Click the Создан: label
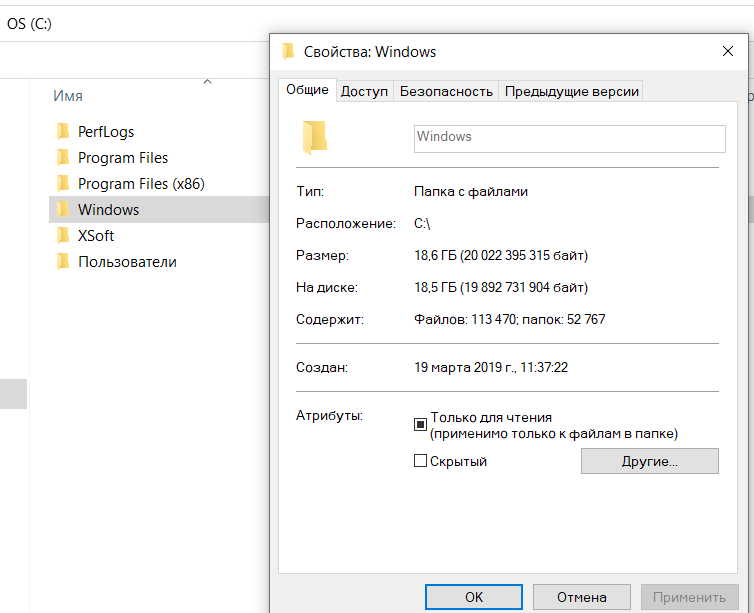This screenshot has height=613, width=754. 322,367
